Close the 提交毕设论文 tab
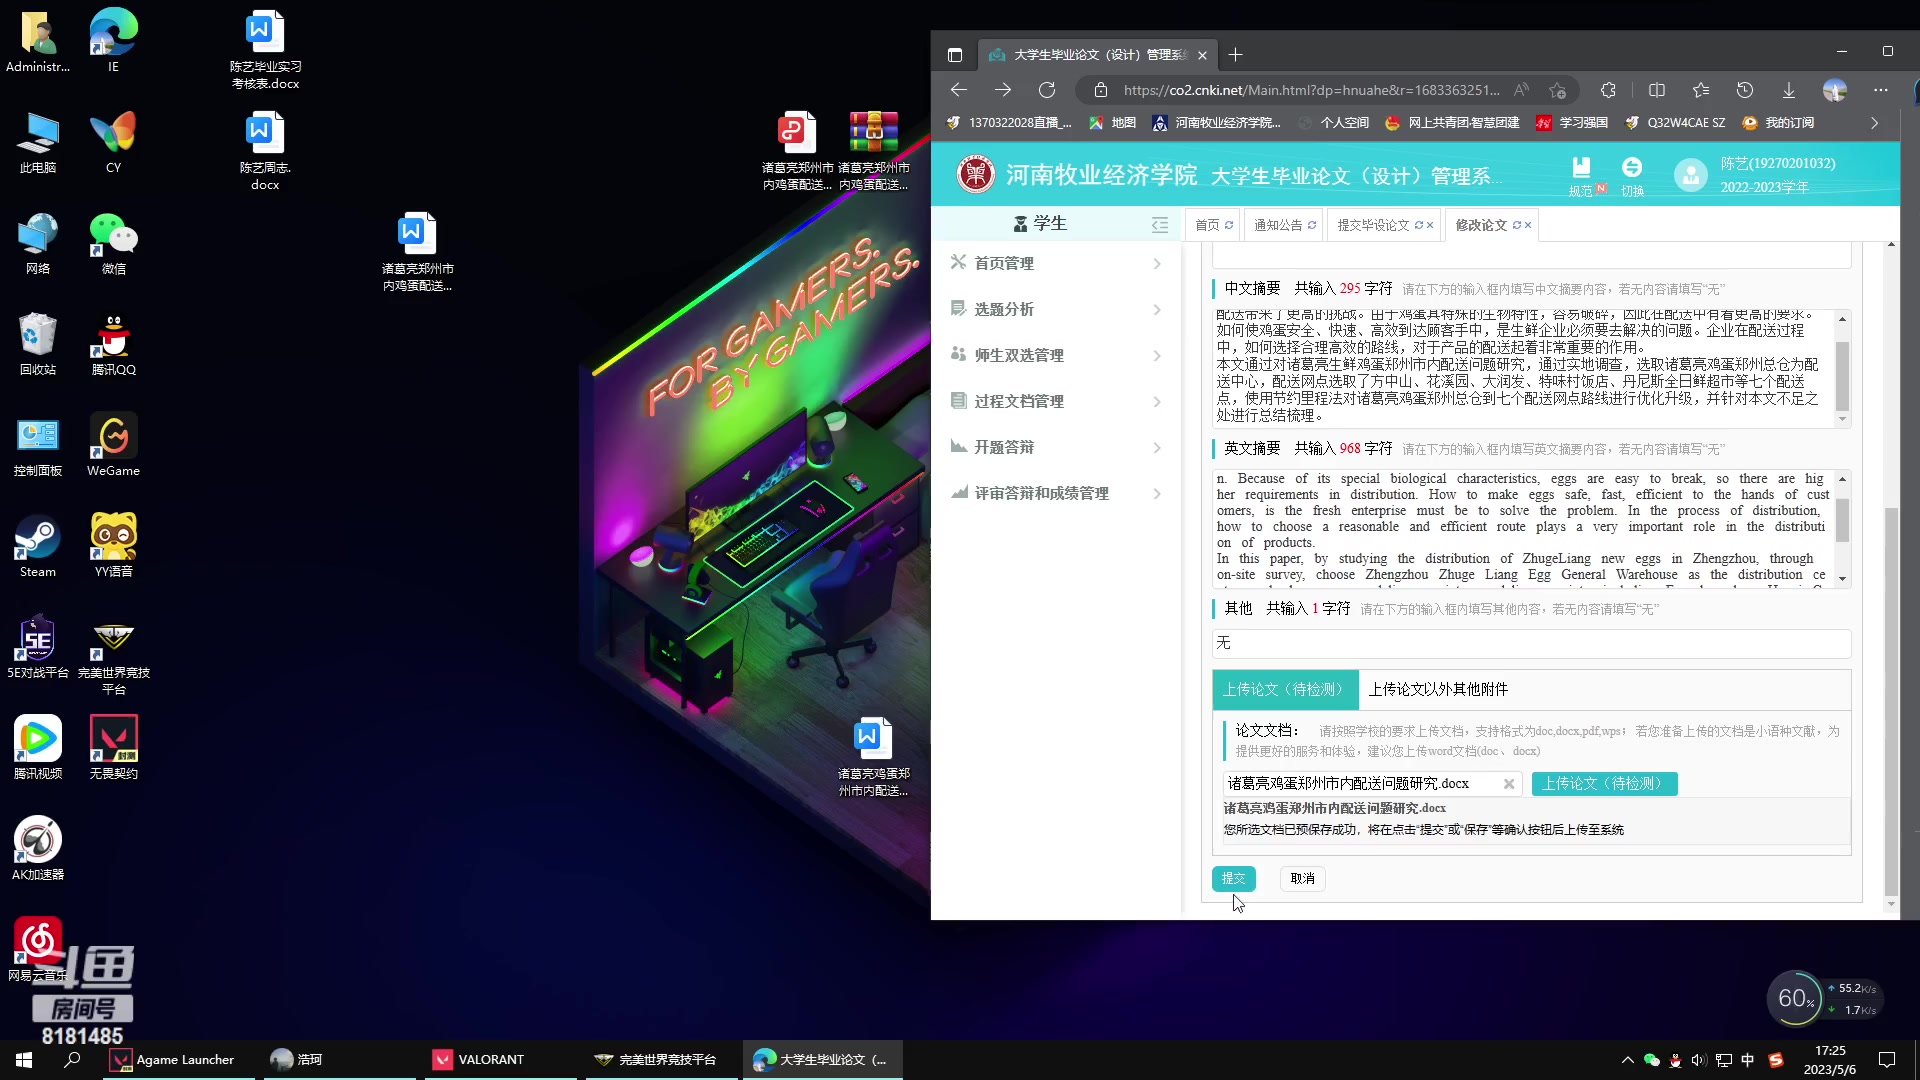Screen dimensions: 1920x1080 pyautogui.click(x=1430, y=225)
